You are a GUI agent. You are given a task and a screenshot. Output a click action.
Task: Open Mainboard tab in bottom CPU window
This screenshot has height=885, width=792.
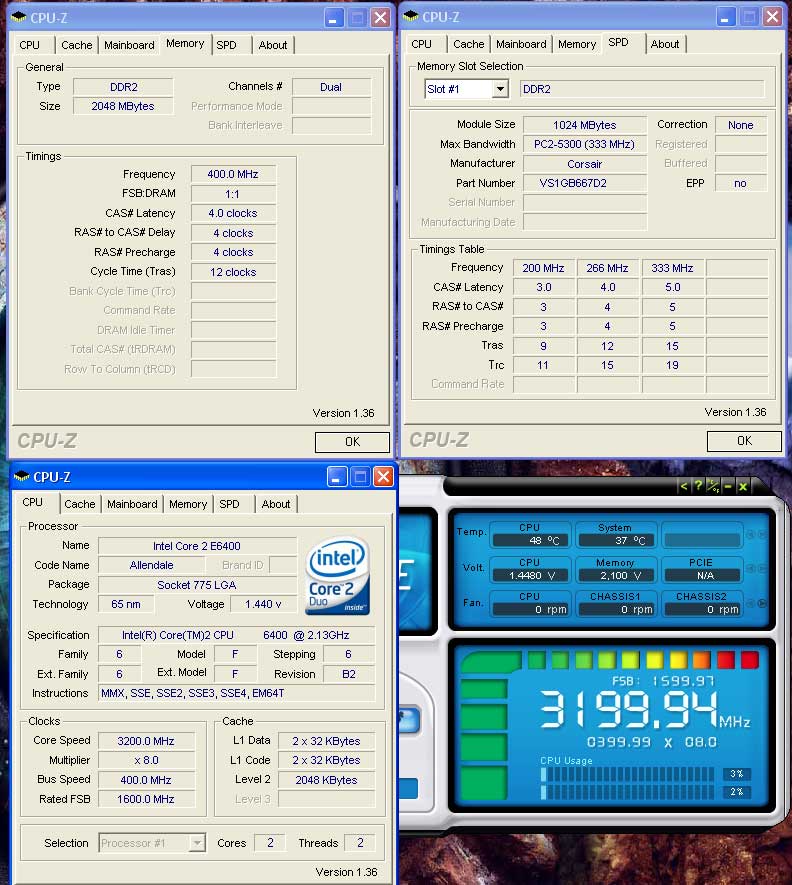(132, 504)
